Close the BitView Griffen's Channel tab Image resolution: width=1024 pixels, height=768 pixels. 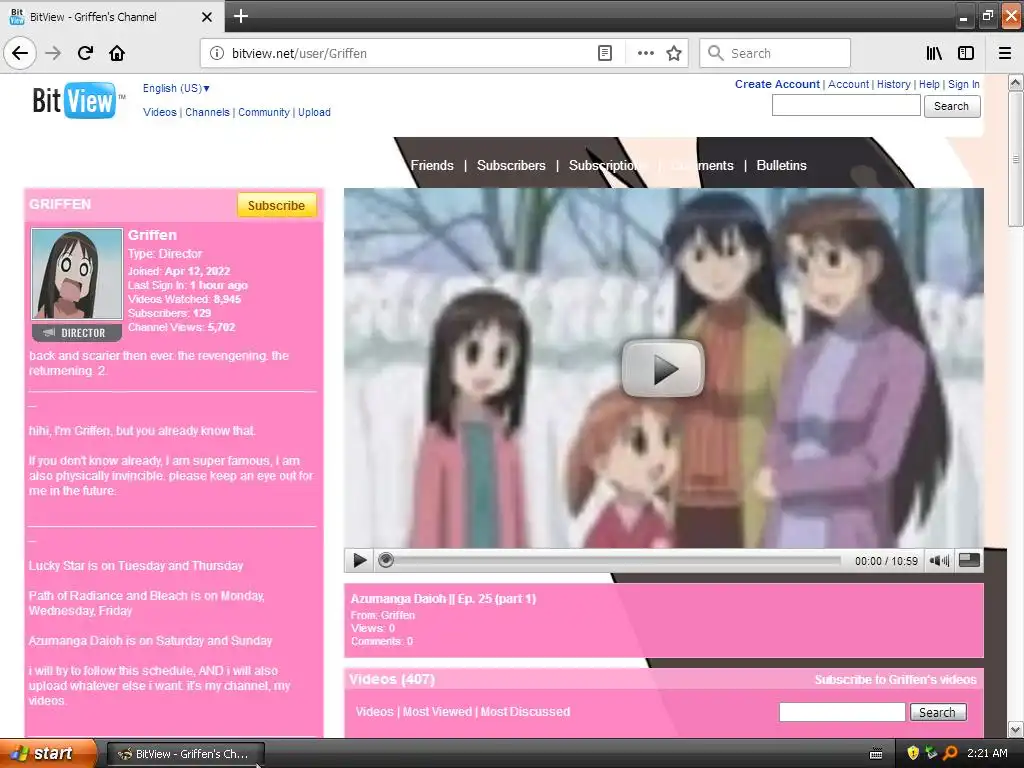(x=206, y=17)
